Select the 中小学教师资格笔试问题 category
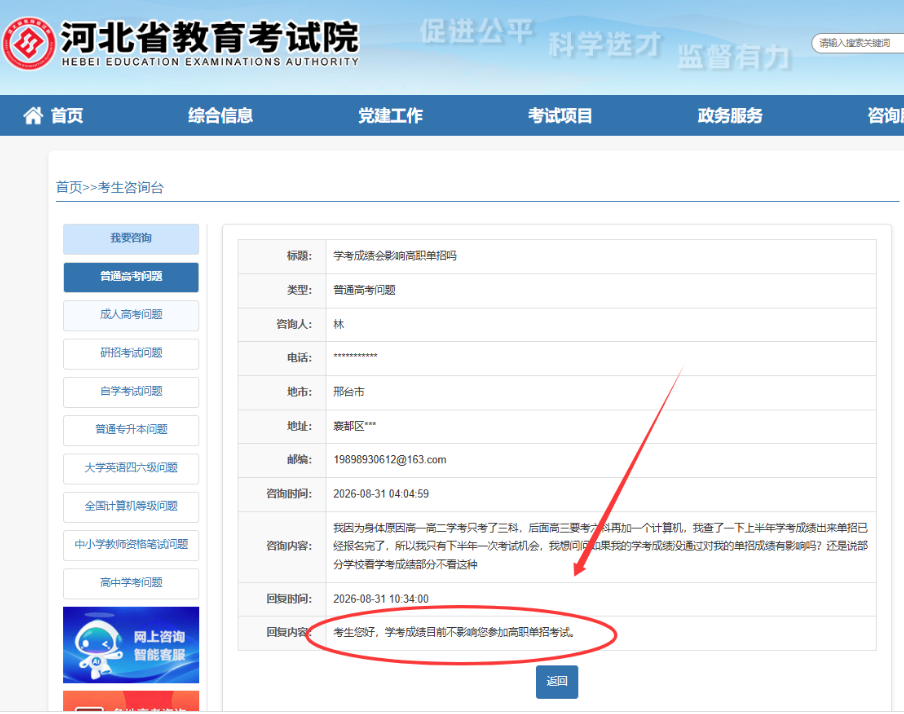 coord(131,545)
